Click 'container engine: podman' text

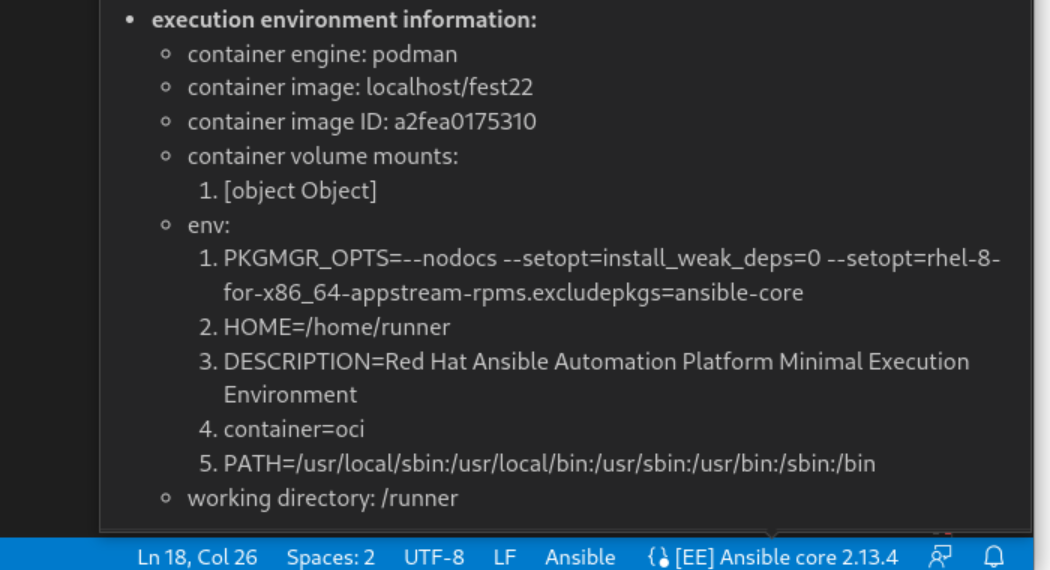pyautogui.click(x=322, y=54)
